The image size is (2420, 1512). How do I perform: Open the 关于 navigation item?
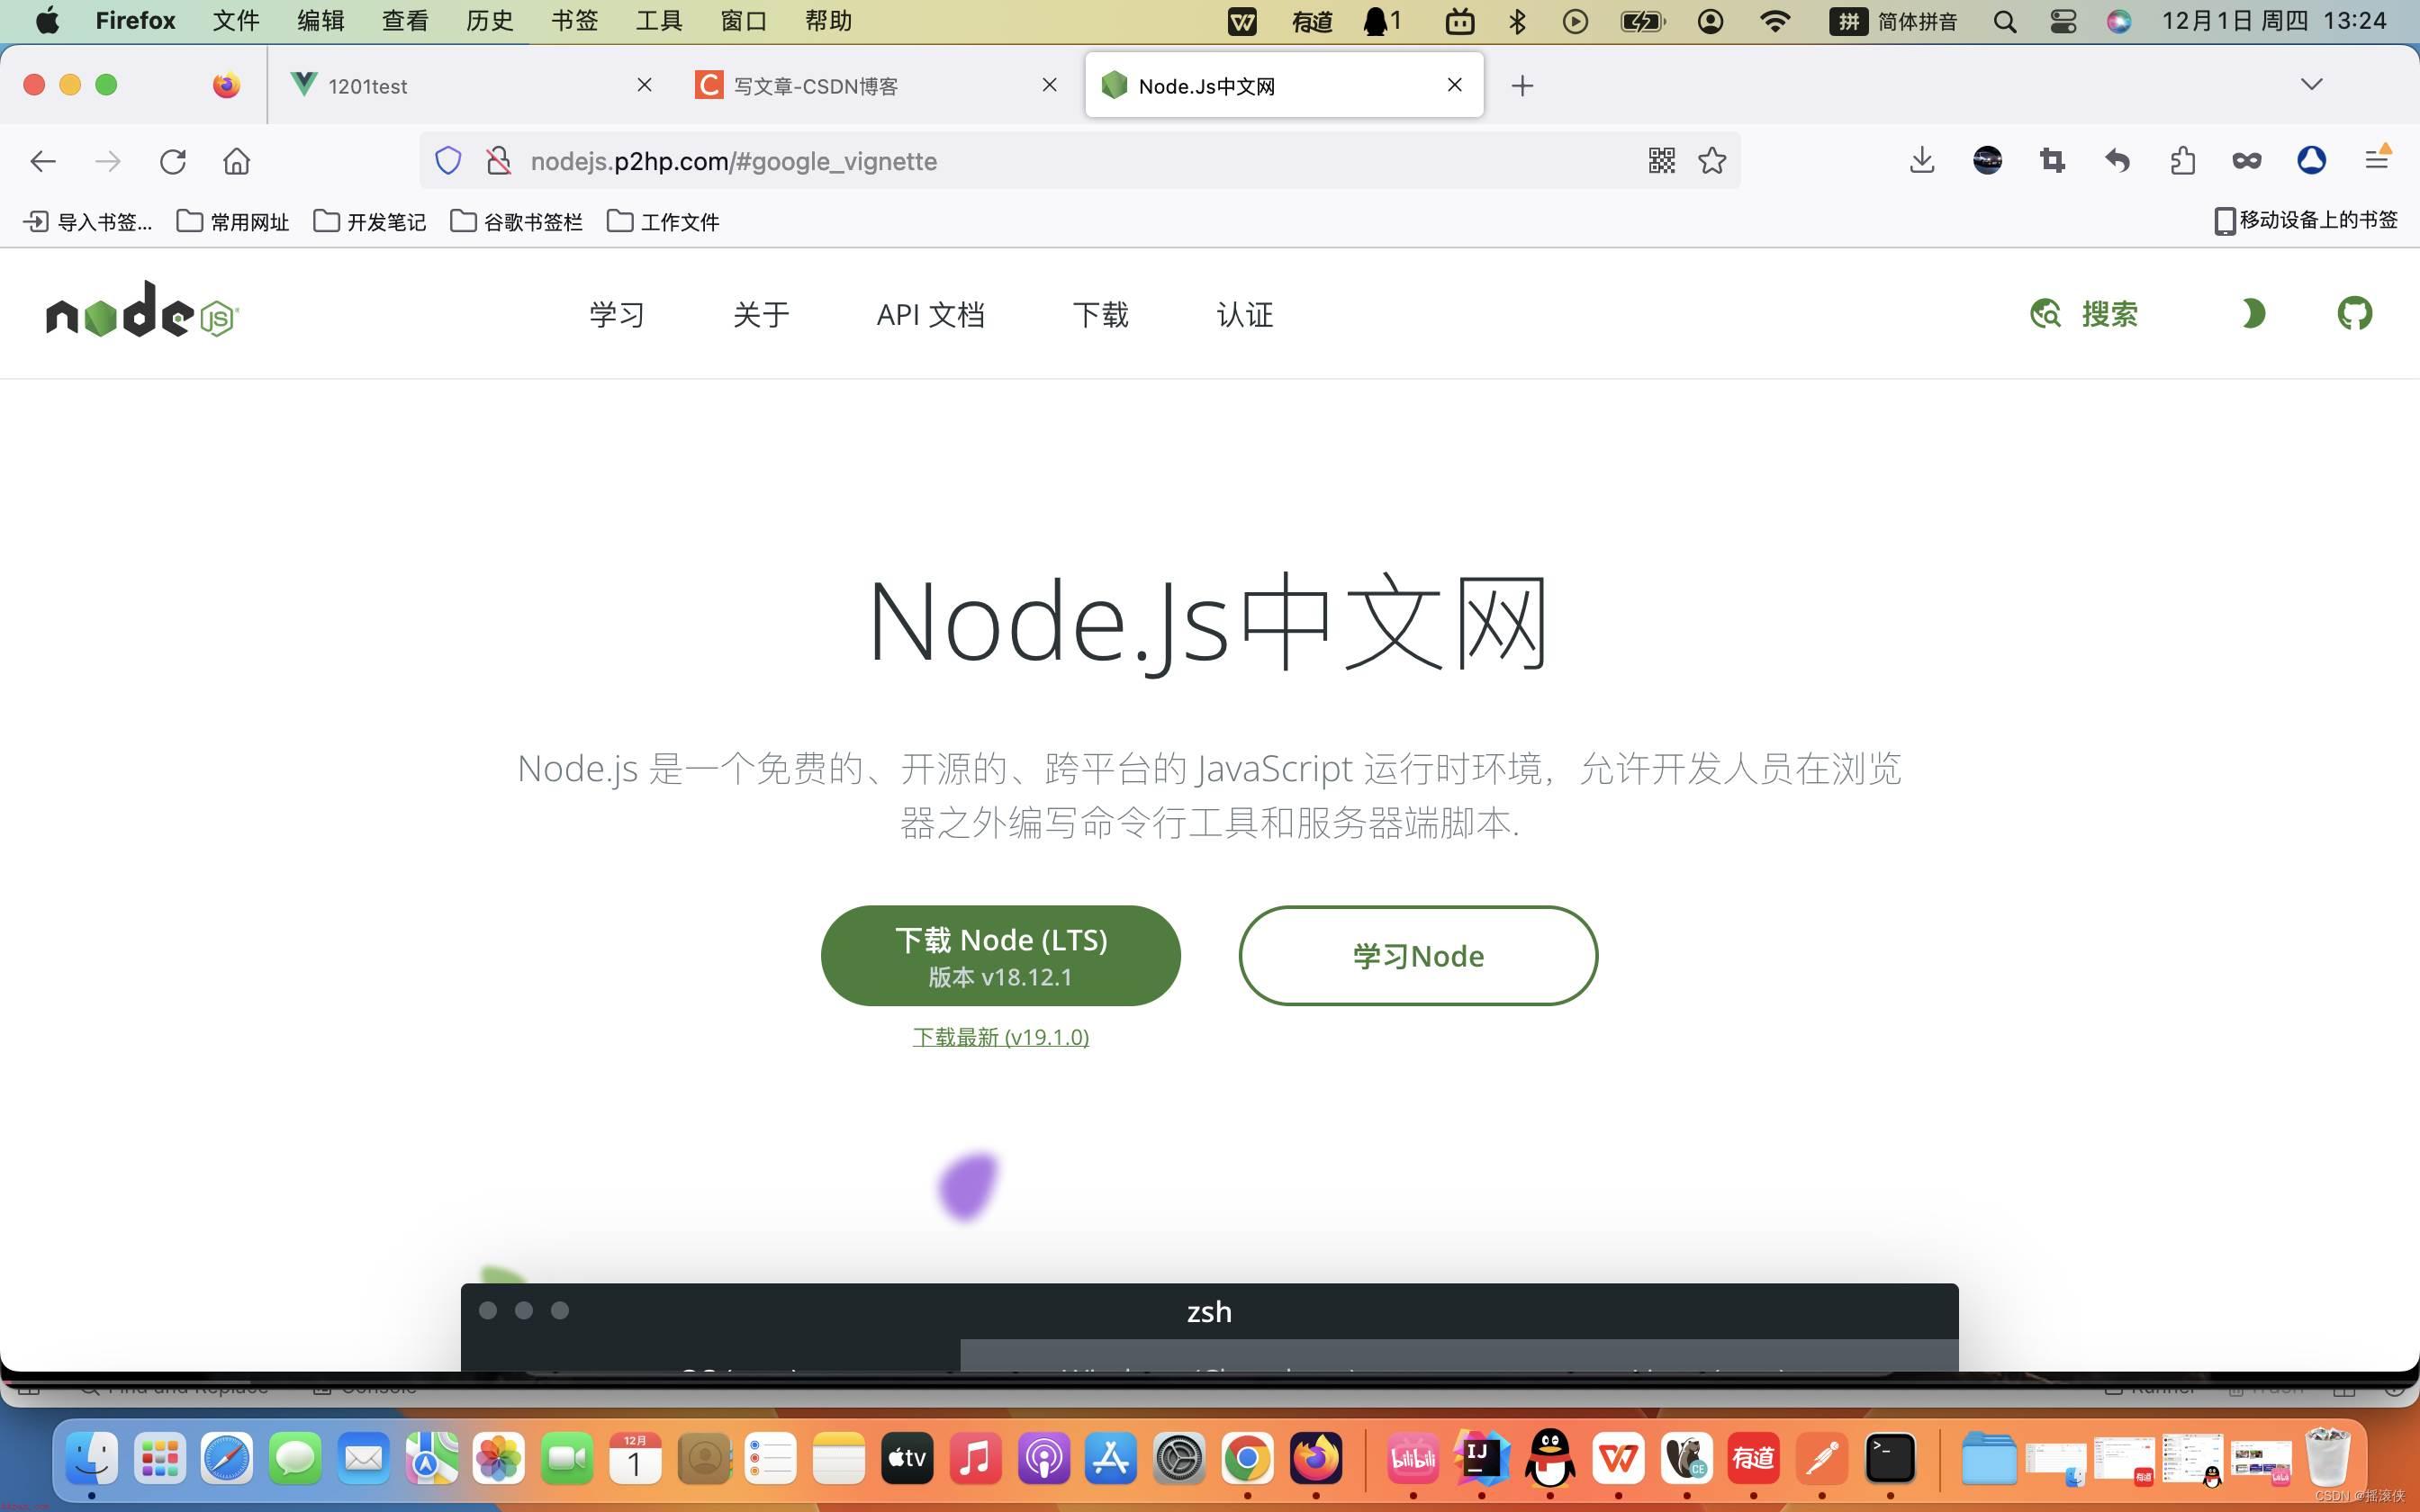point(761,315)
